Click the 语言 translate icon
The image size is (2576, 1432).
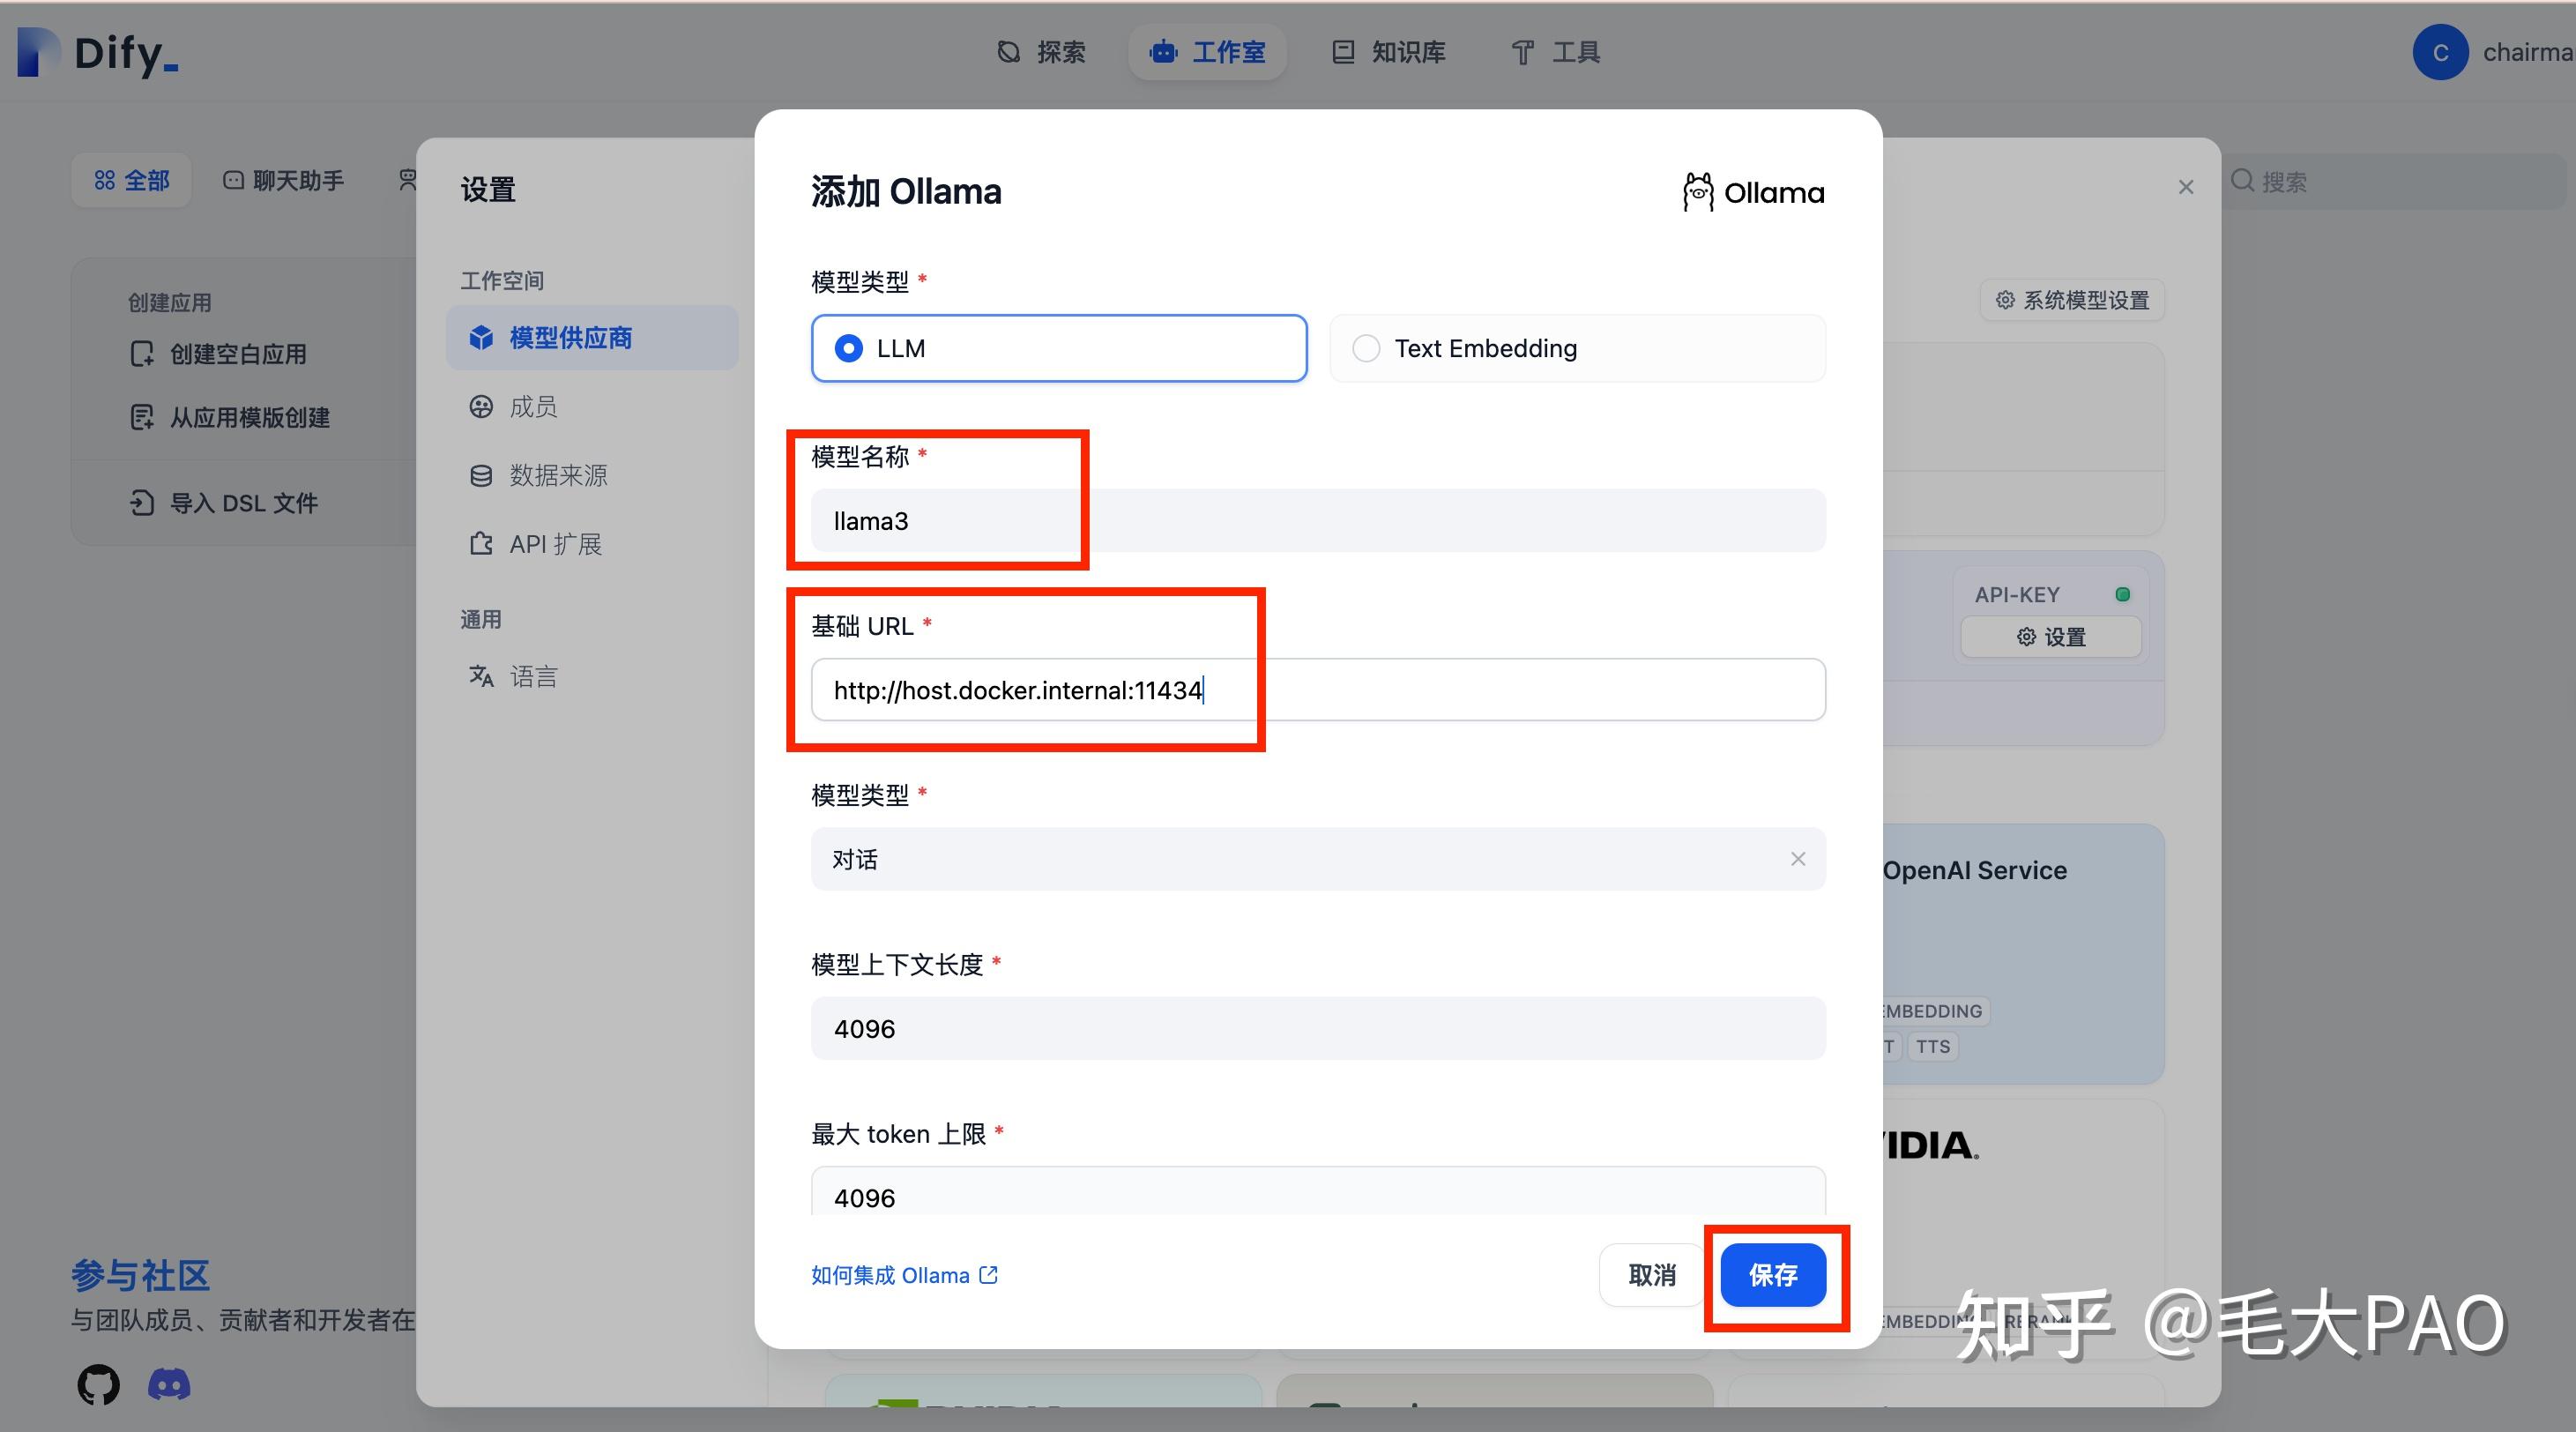click(481, 676)
